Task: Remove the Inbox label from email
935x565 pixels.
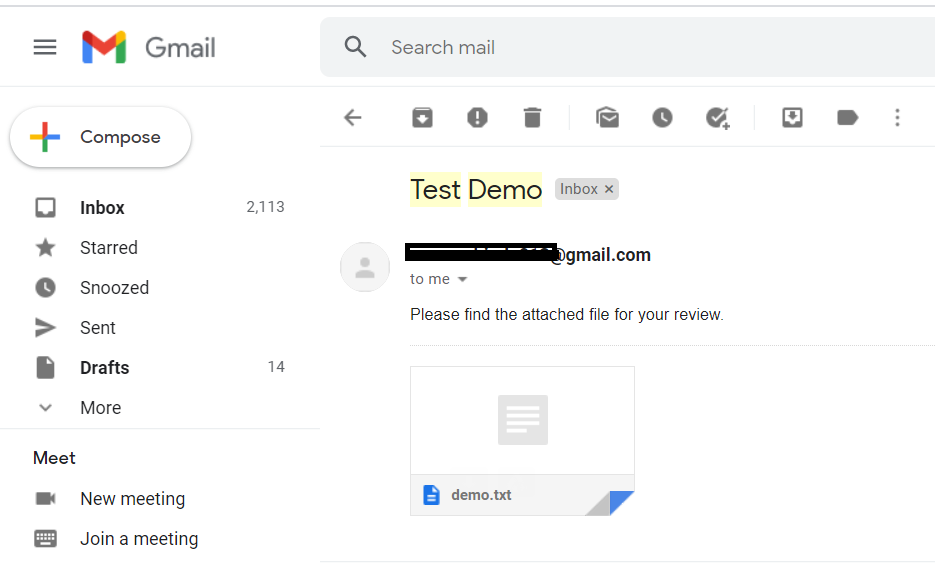Action: coord(609,189)
